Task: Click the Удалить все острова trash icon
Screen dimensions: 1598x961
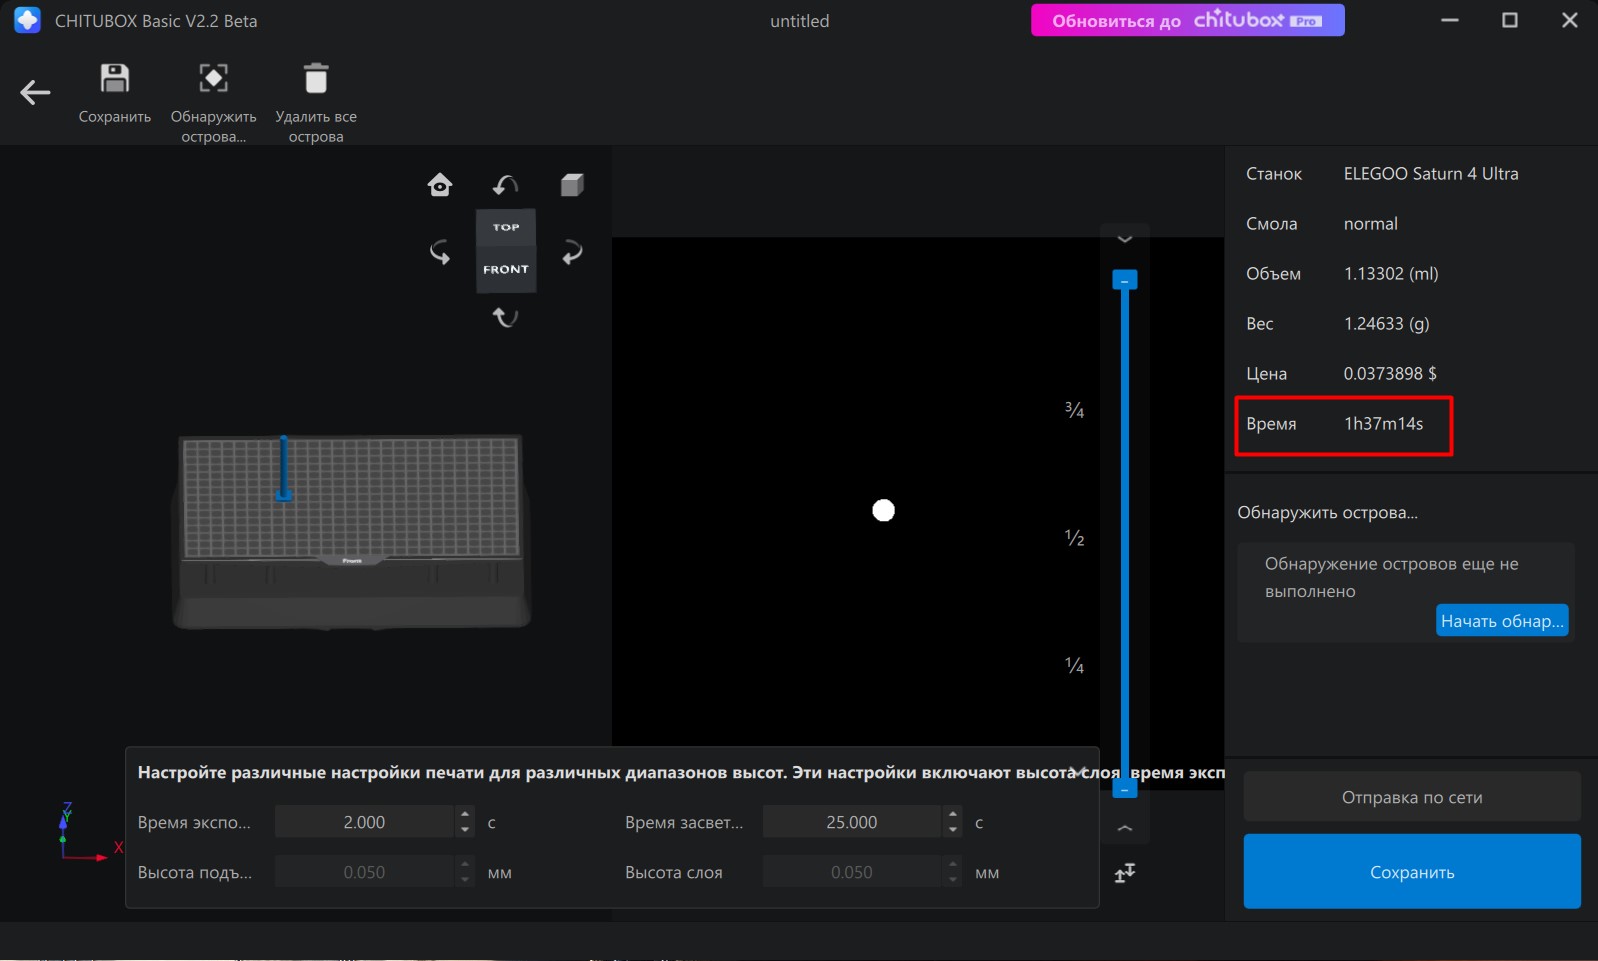Action: pyautogui.click(x=316, y=79)
